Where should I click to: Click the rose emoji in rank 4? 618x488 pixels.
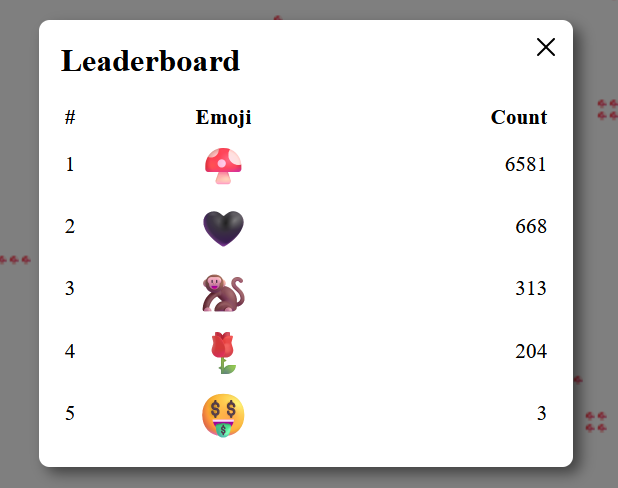(x=223, y=353)
